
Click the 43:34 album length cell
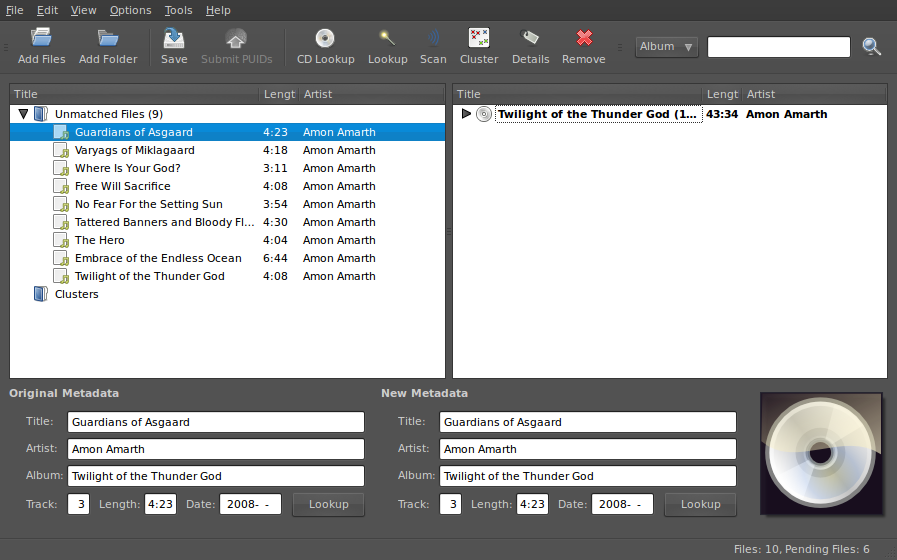tap(722, 114)
